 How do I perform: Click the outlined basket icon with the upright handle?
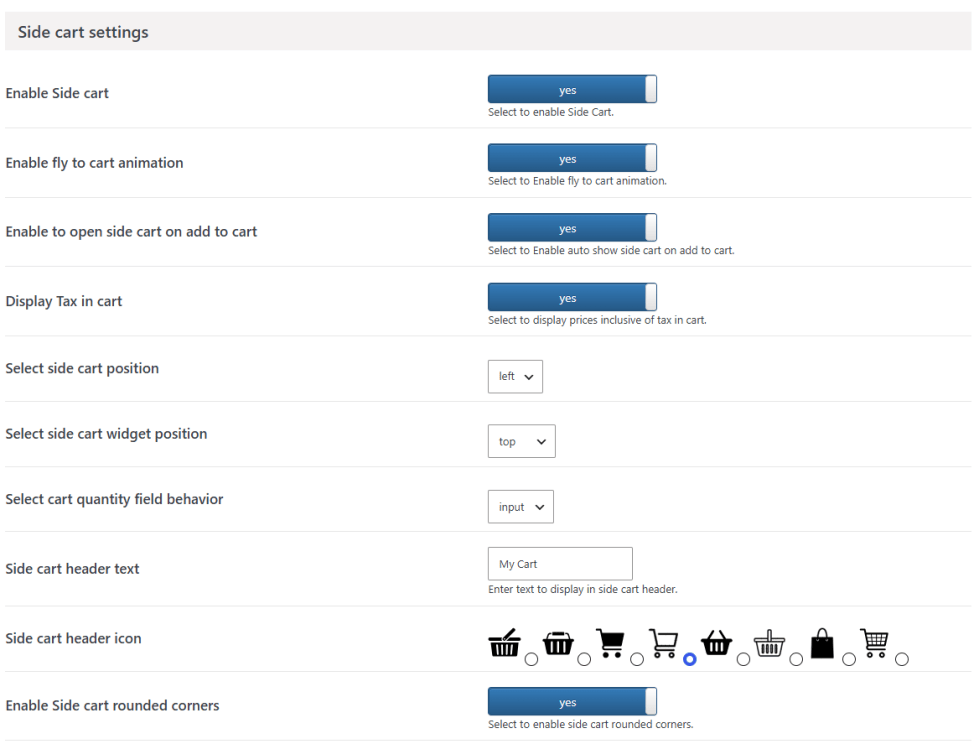[x=769, y=643]
